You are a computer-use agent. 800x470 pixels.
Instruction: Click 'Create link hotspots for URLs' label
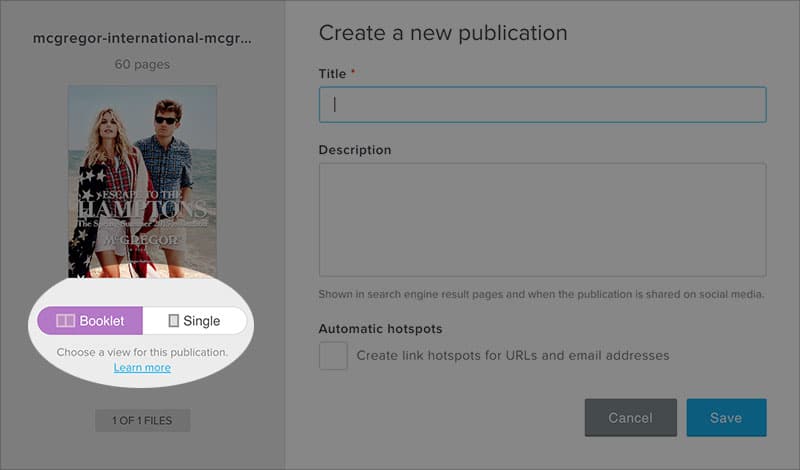[512, 355]
